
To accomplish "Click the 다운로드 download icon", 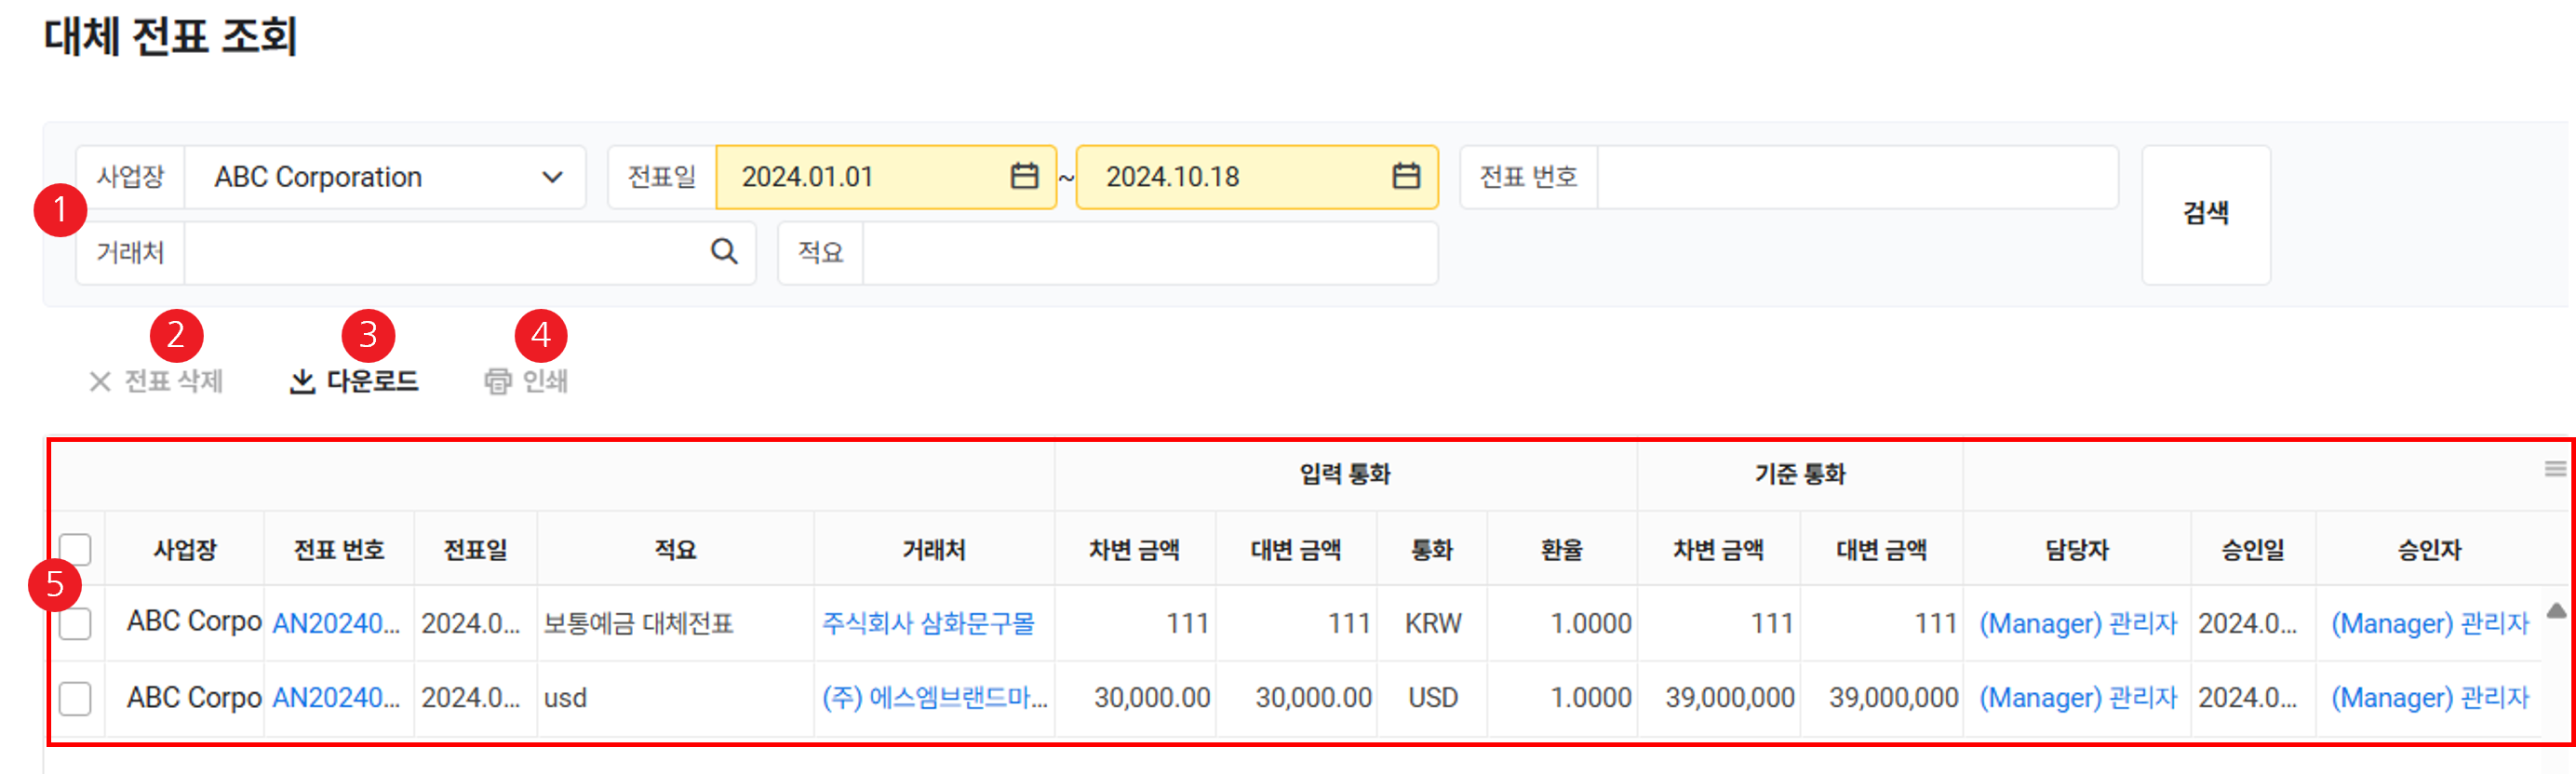I will [x=302, y=381].
